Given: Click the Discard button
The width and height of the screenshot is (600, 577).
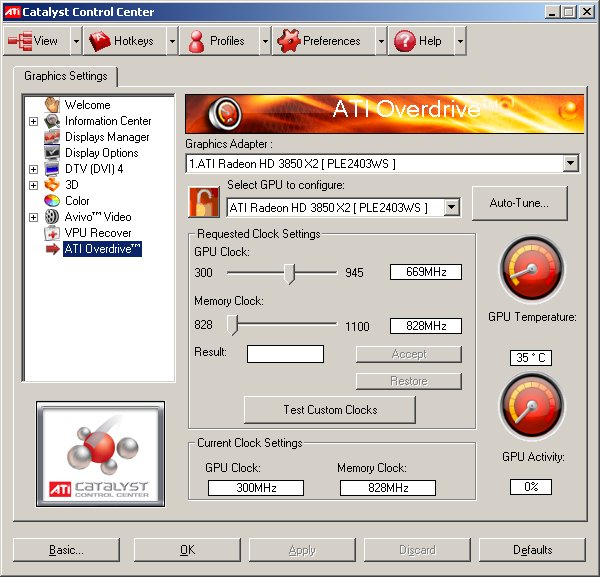Looking at the screenshot, I should click(x=417, y=550).
